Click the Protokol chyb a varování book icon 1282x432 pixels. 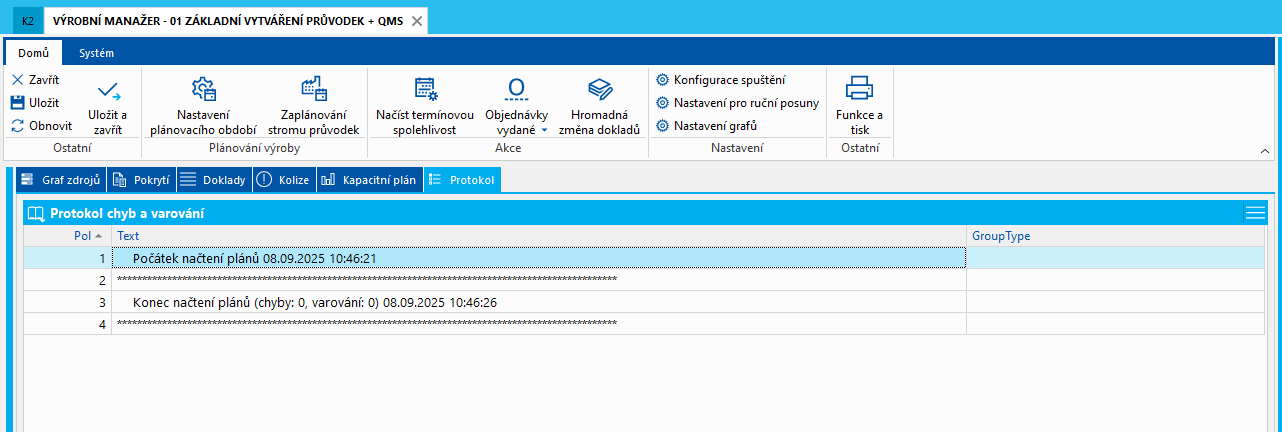pyautogui.click(x=36, y=213)
